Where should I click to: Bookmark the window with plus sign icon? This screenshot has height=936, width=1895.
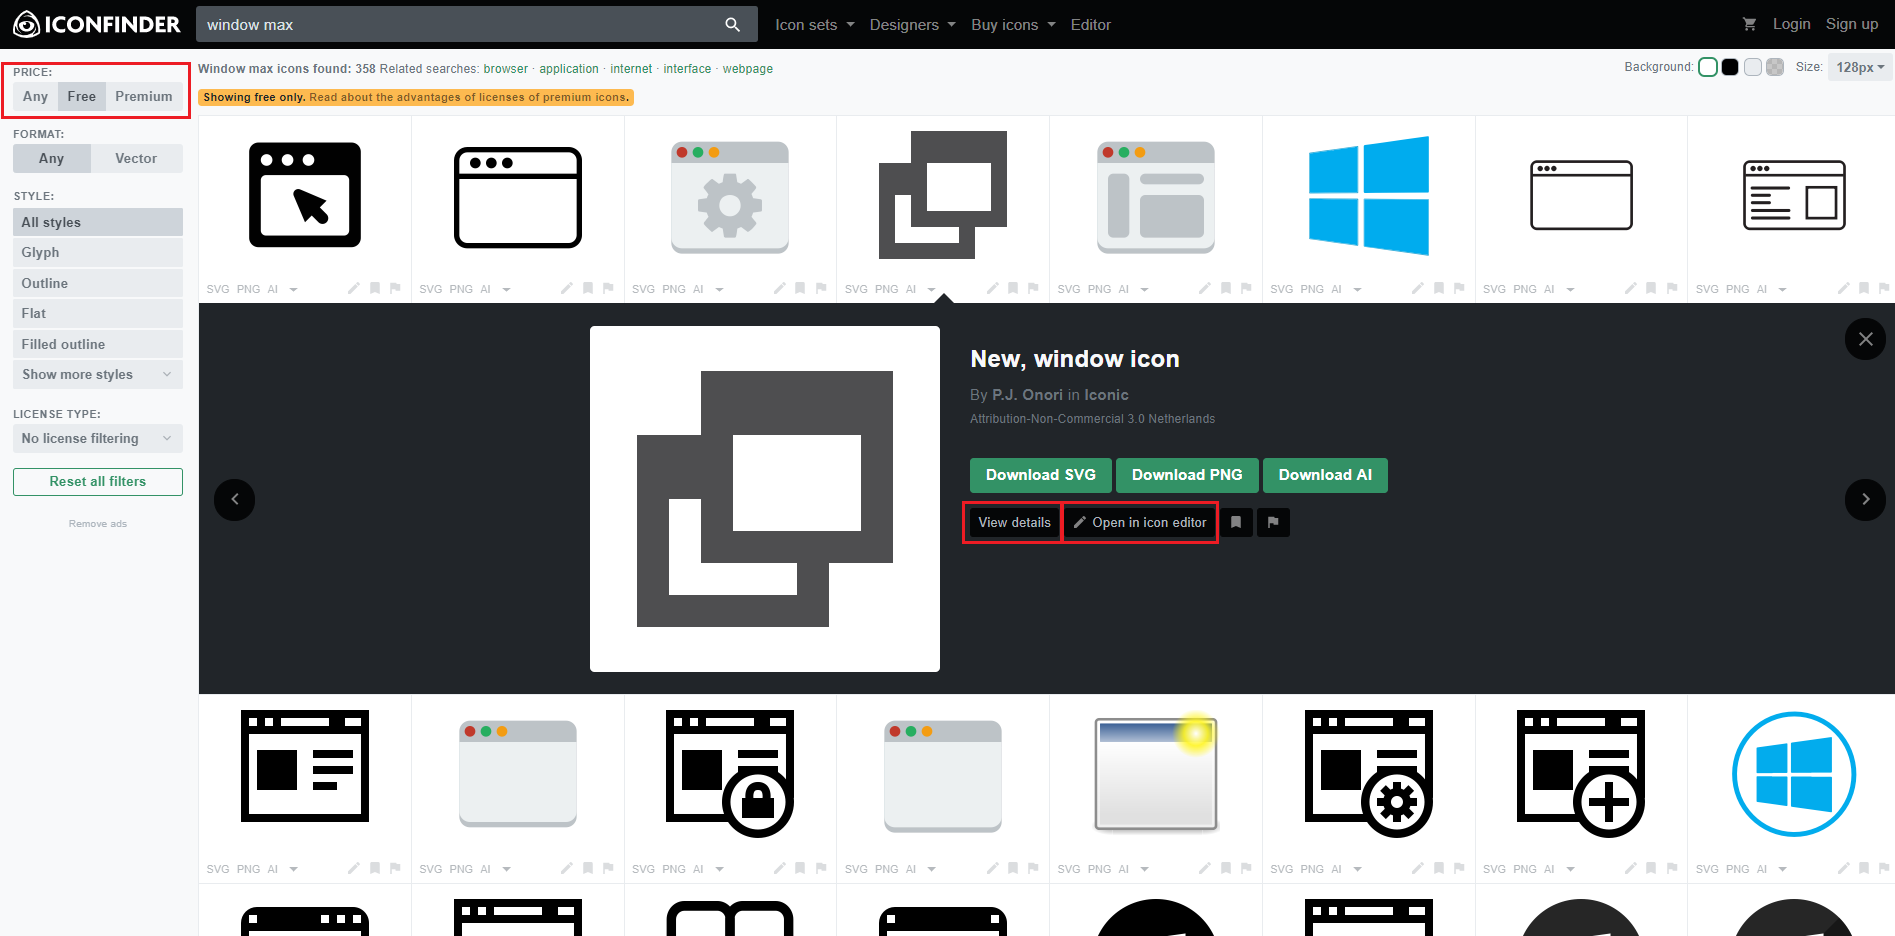tap(1651, 868)
